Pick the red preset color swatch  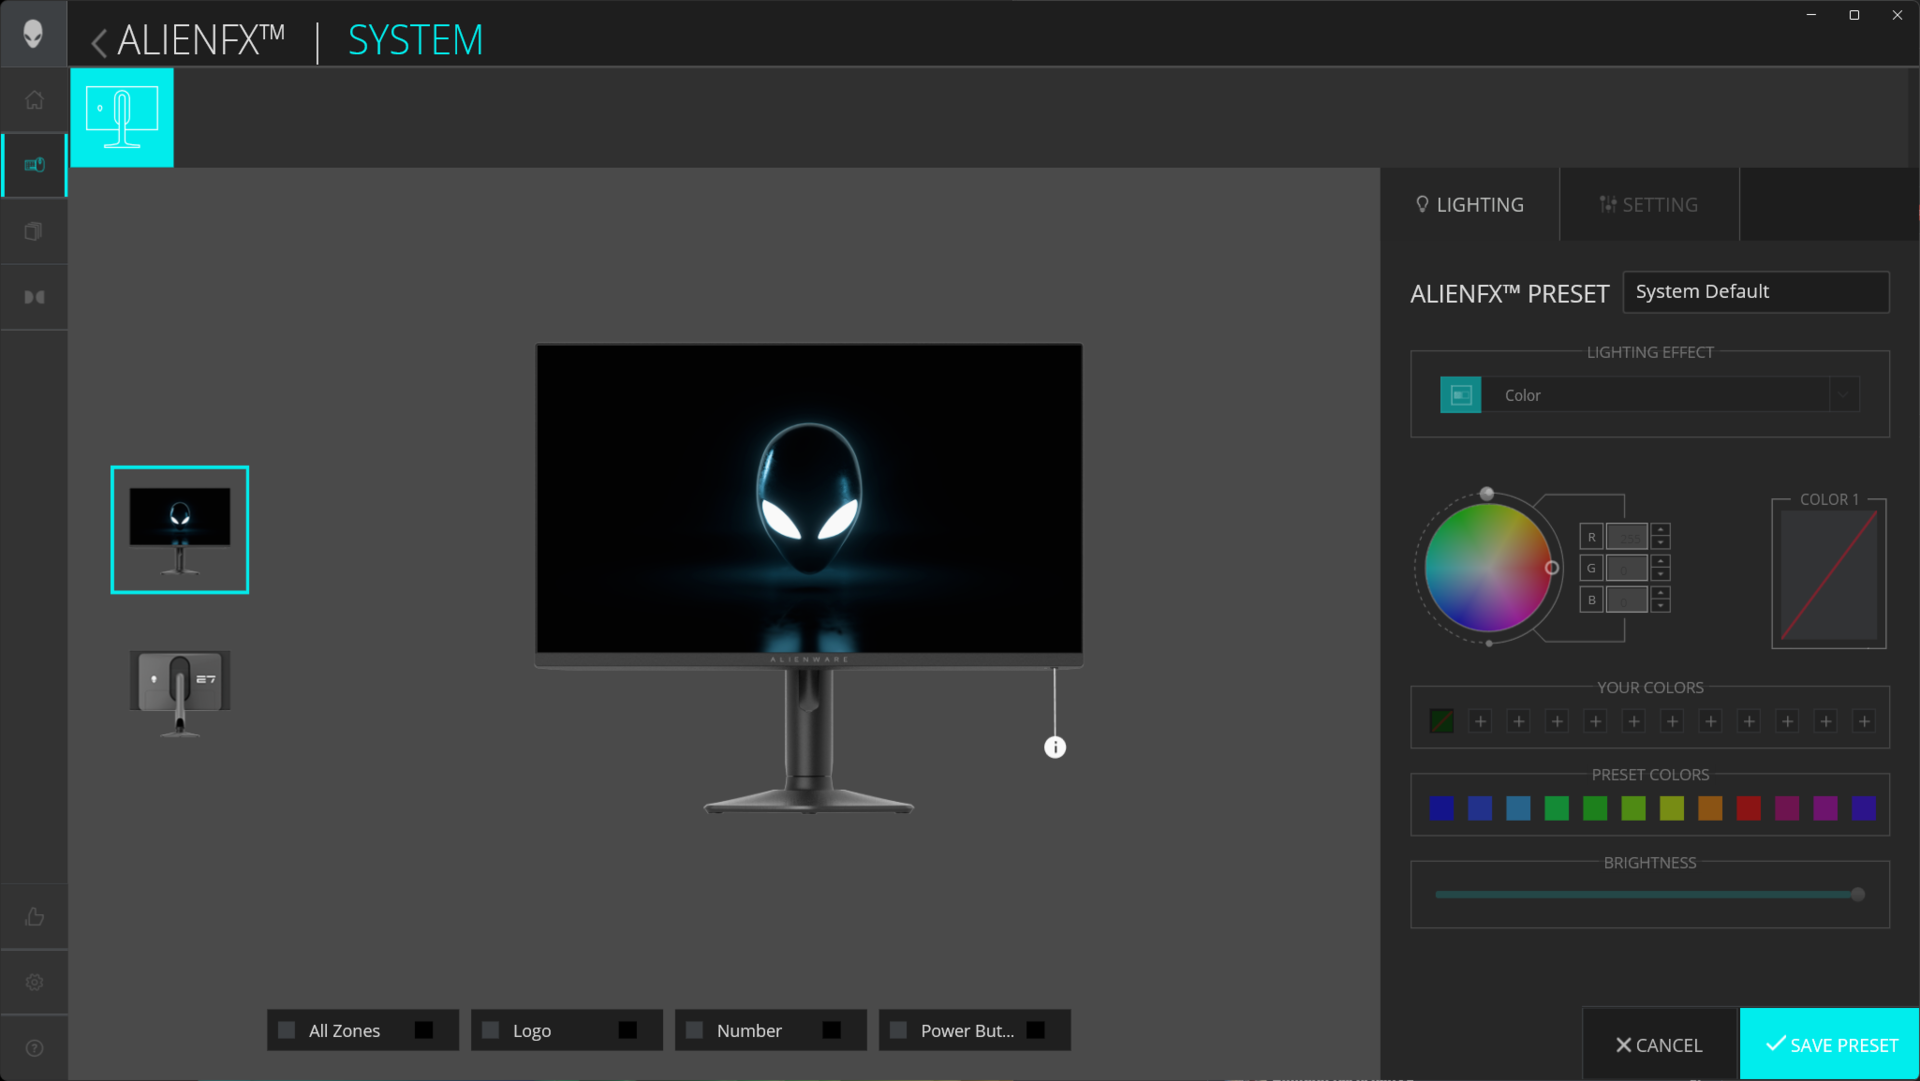pos(1748,808)
